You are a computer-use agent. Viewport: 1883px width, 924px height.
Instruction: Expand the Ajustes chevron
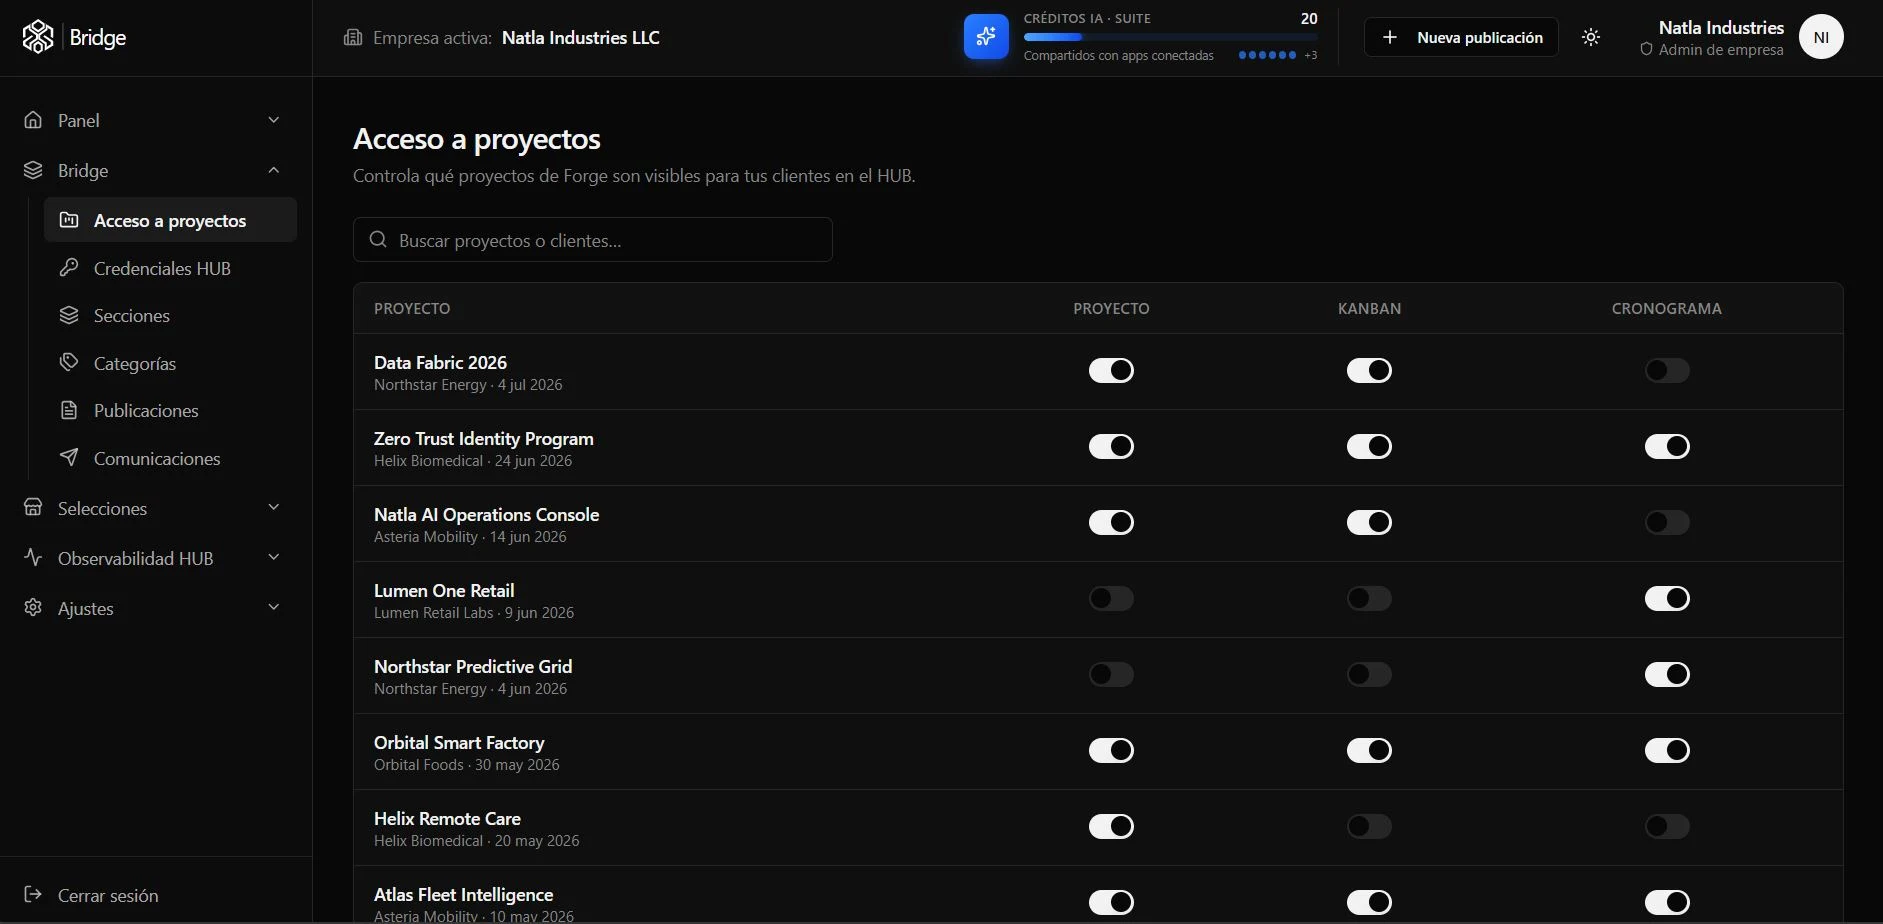pos(274,607)
